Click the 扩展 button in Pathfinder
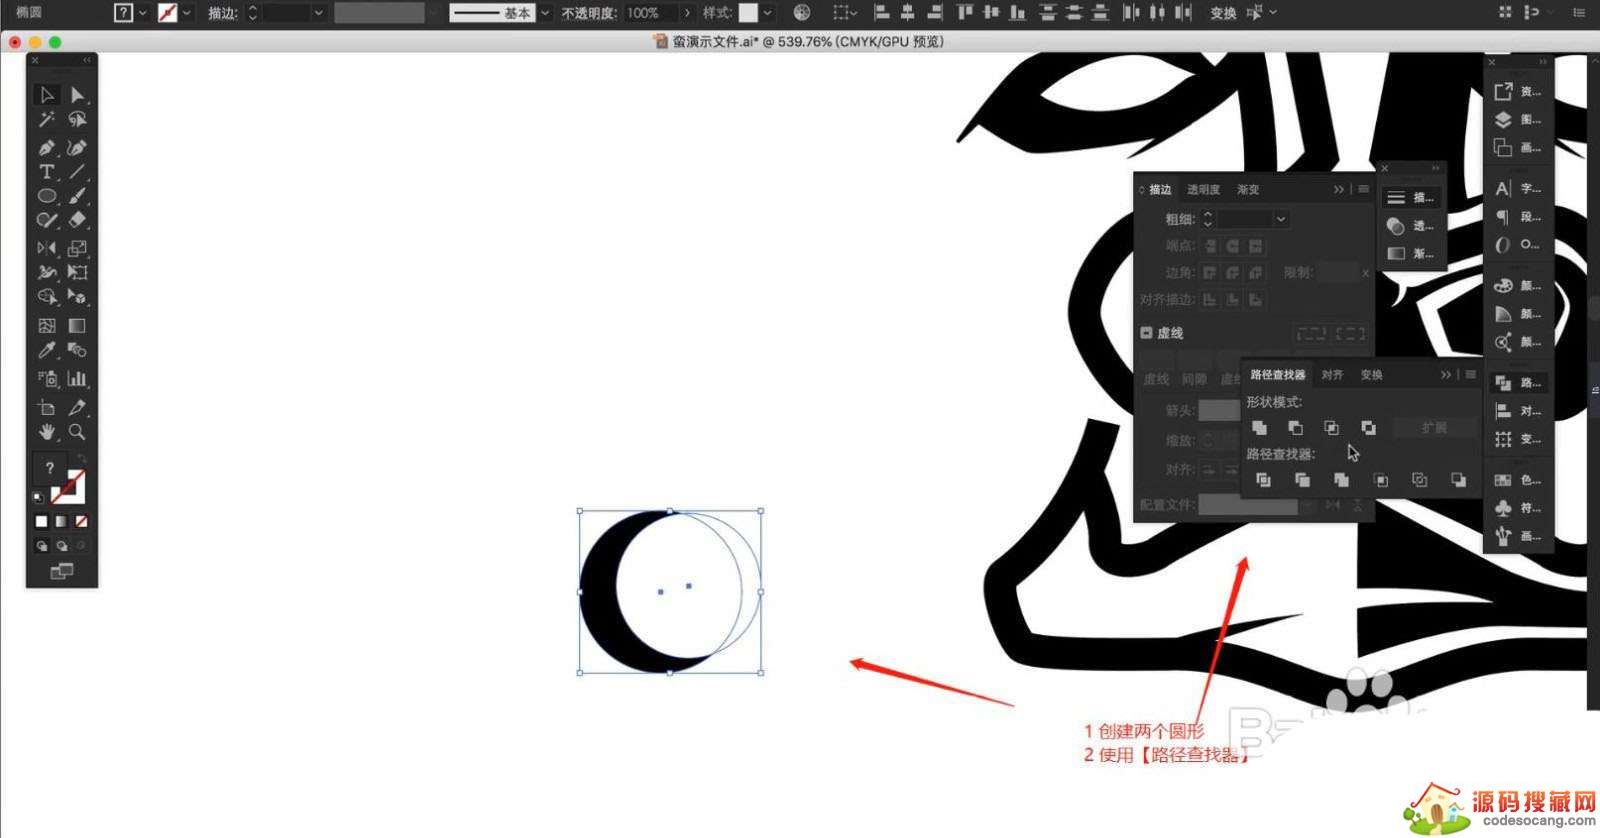1600x838 pixels. (x=1434, y=428)
